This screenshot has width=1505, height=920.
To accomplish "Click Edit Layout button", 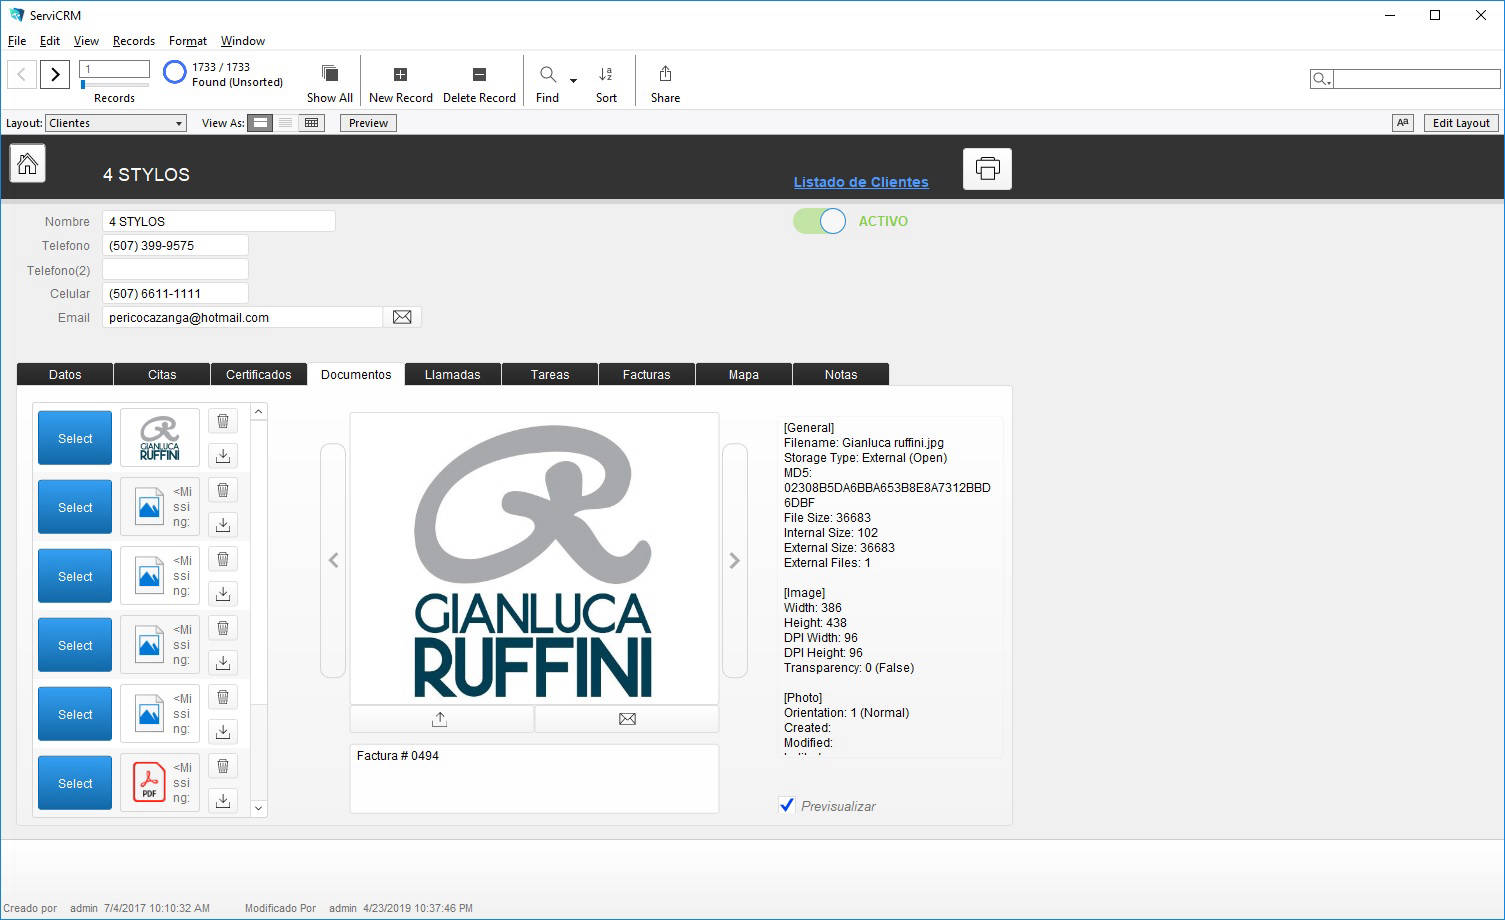I will (x=1461, y=123).
